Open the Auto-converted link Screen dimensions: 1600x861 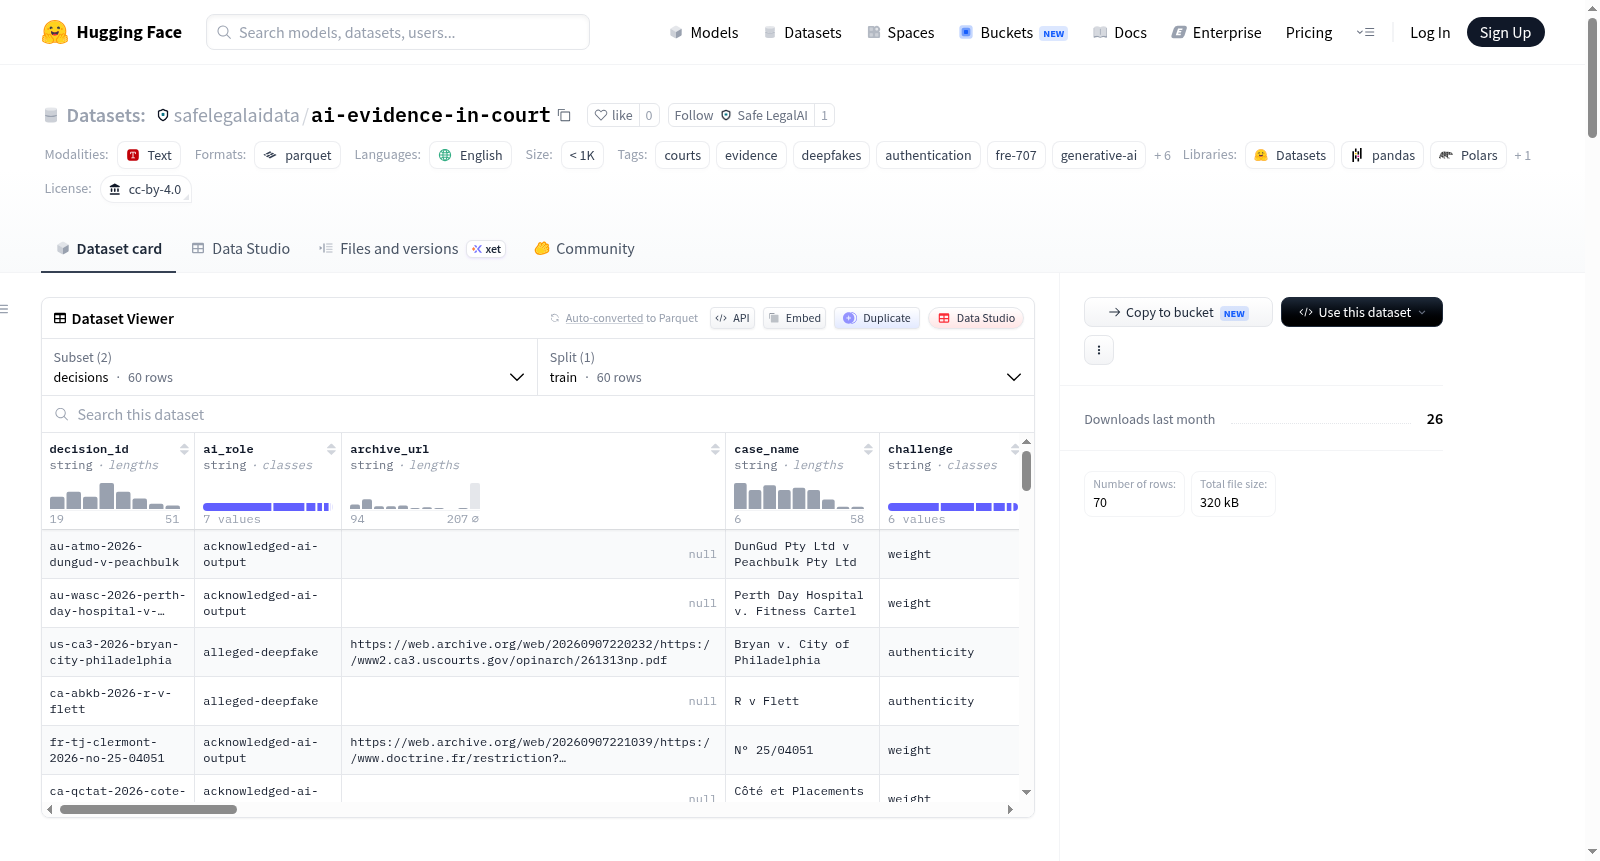(604, 318)
